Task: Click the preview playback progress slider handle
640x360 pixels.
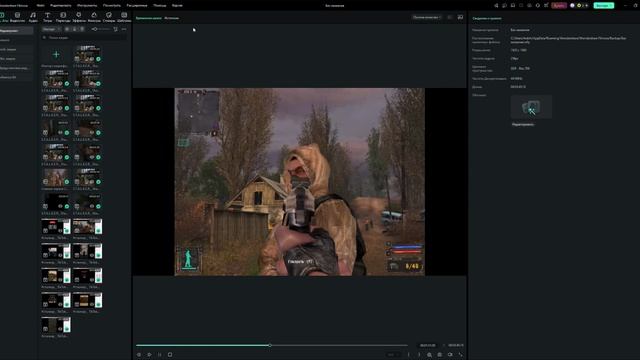Action: [x=270, y=345]
